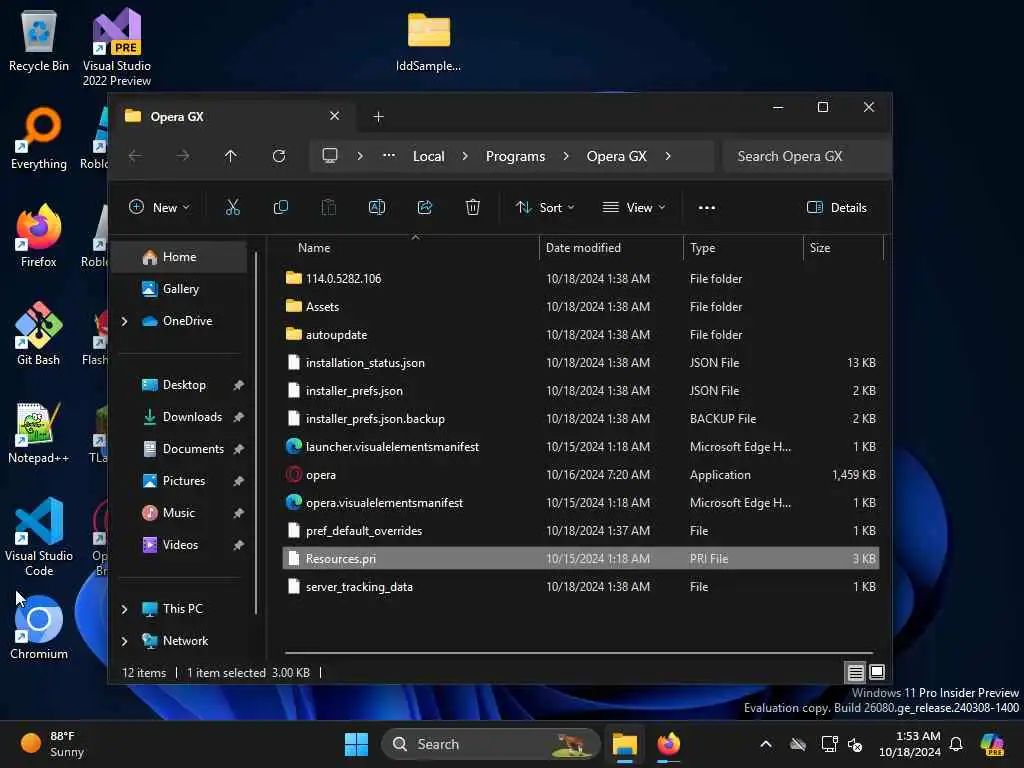Unpin Documents from Quick access
Screen dimensions: 1024x768
[x=238, y=449]
